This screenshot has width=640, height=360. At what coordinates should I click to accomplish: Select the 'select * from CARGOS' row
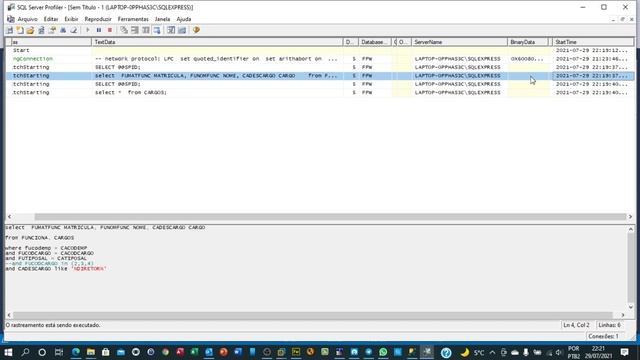tap(320, 93)
